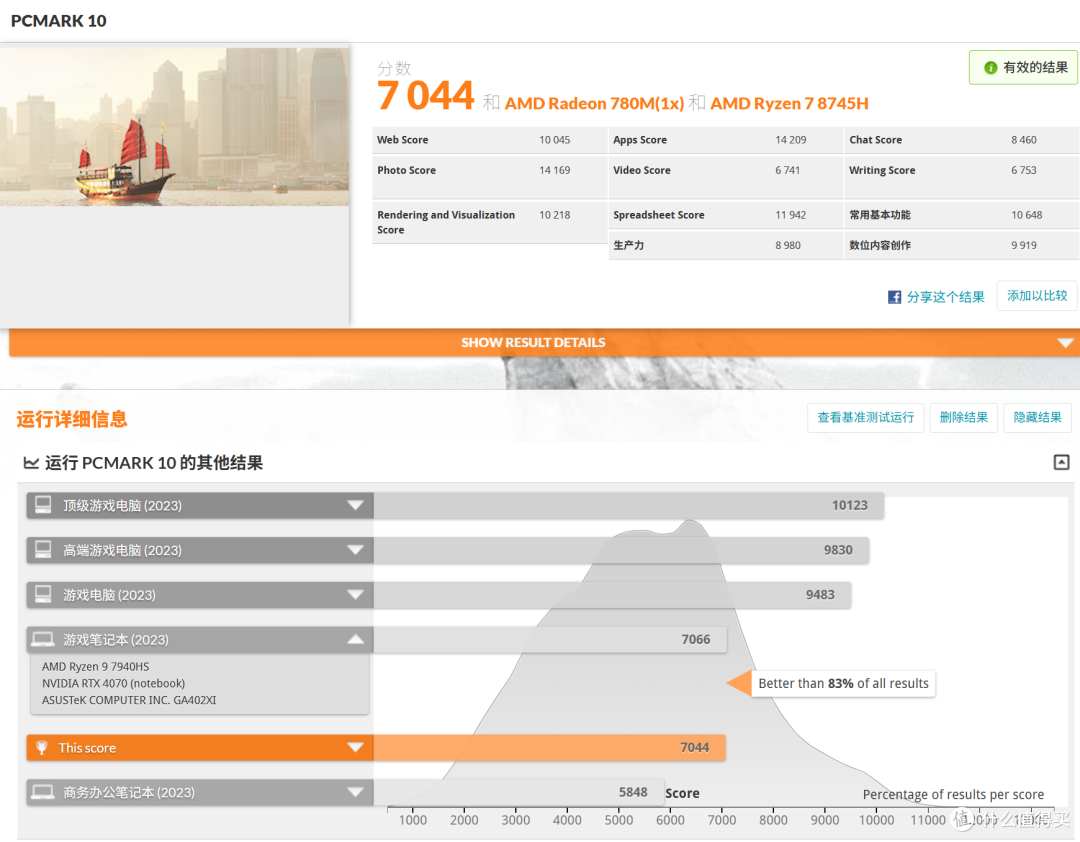Click the desktop icon for 高端游戏电脑 (2023)
Screen dimensions: 1080x842
[x=43, y=550]
